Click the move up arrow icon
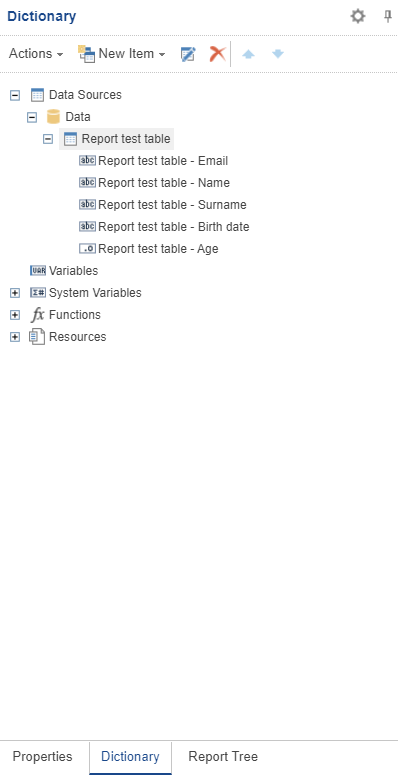 tap(248, 54)
